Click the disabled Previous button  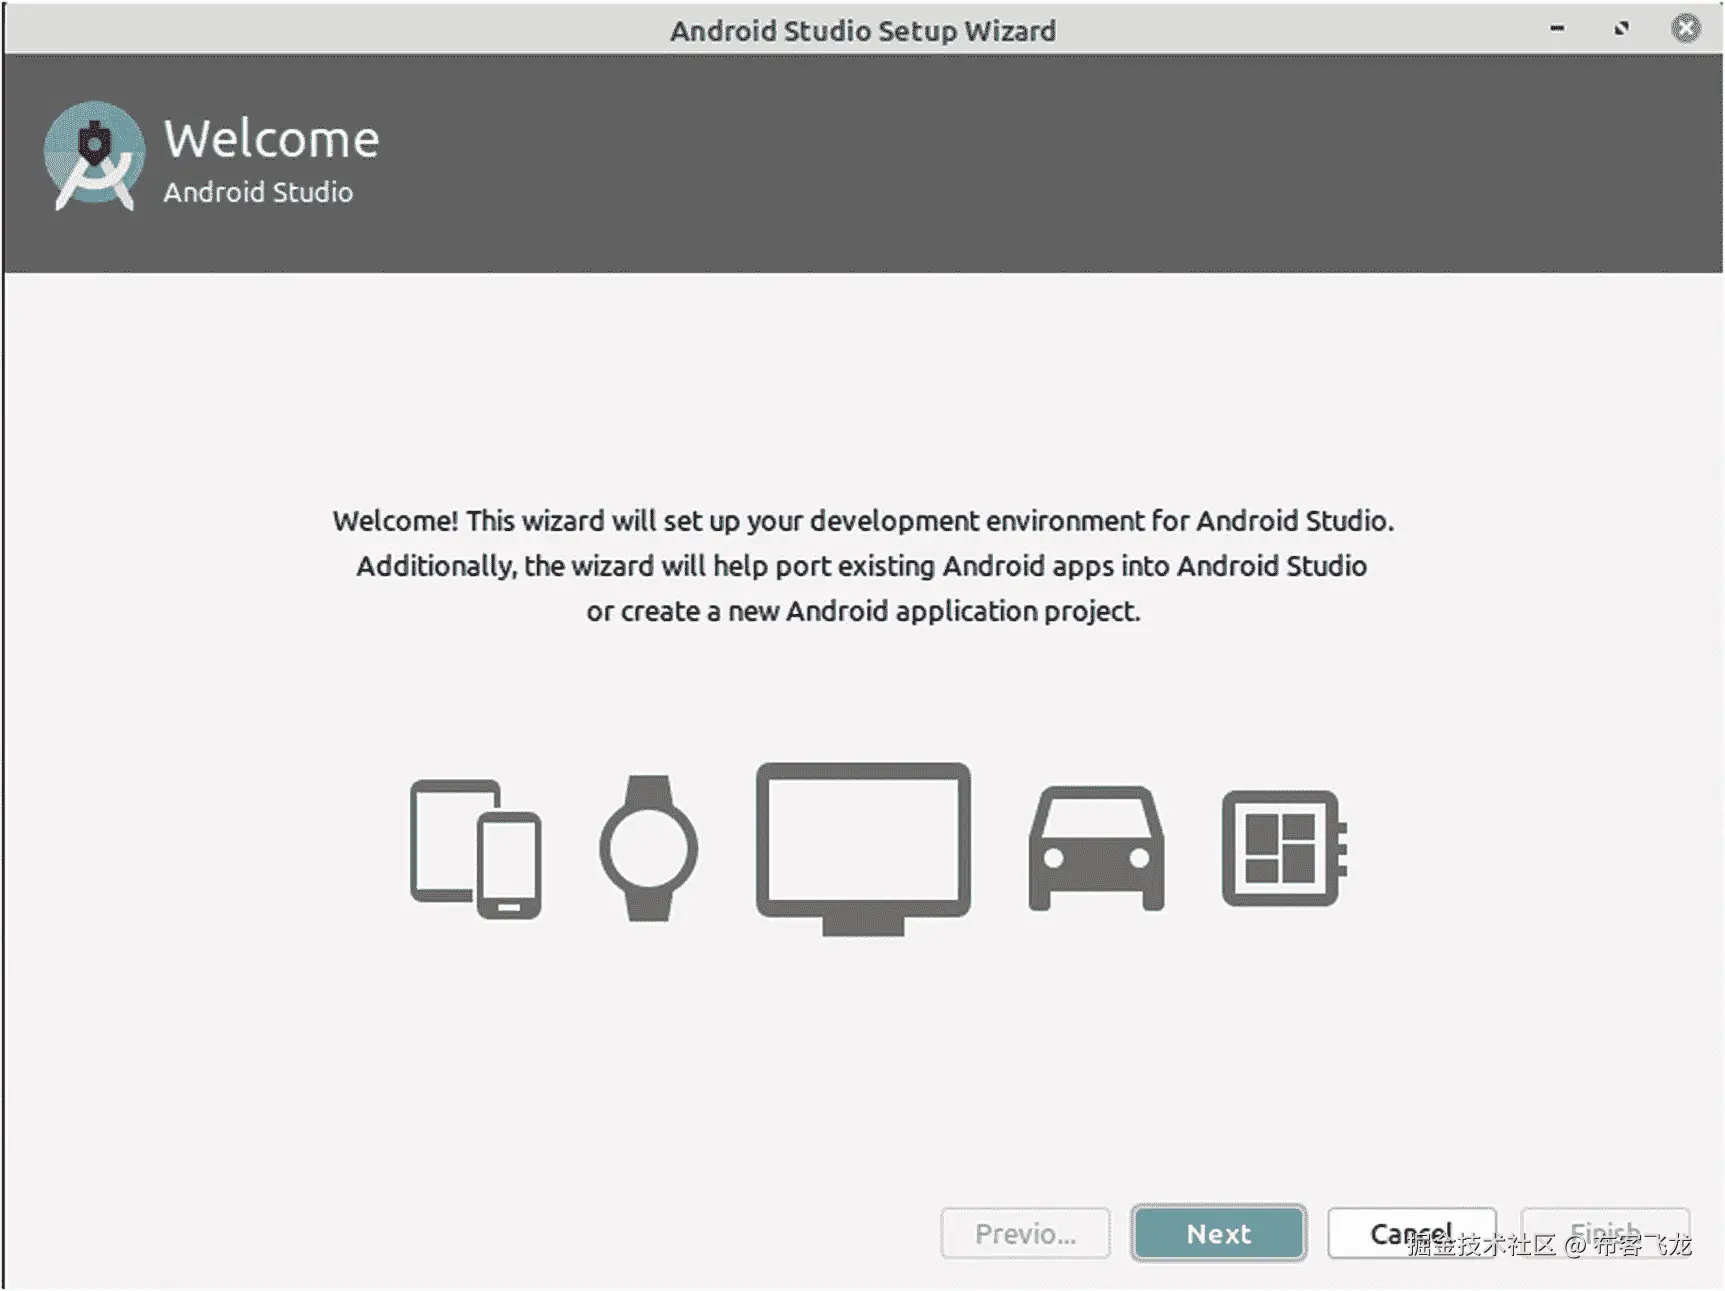[1025, 1233]
